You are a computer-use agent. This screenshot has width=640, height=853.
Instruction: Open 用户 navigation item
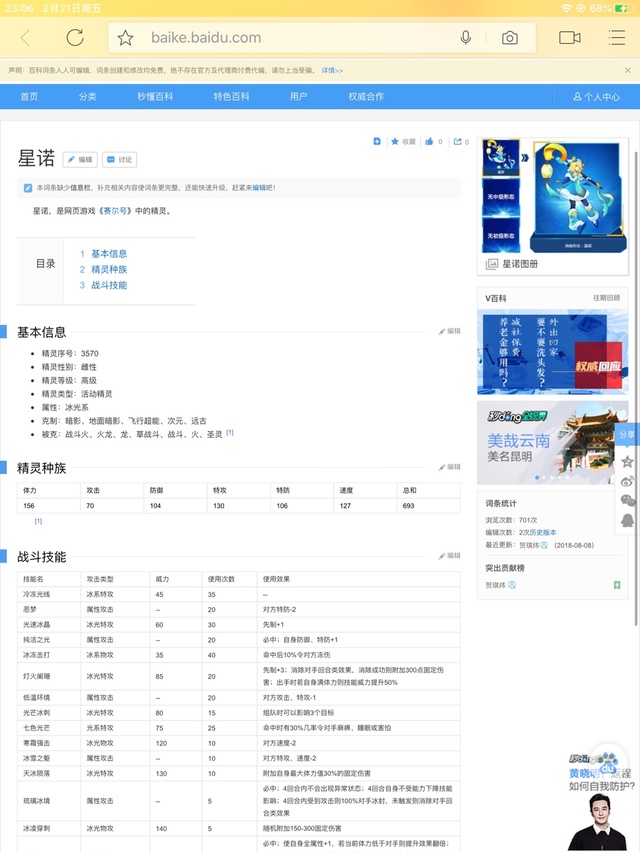pos(298,96)
